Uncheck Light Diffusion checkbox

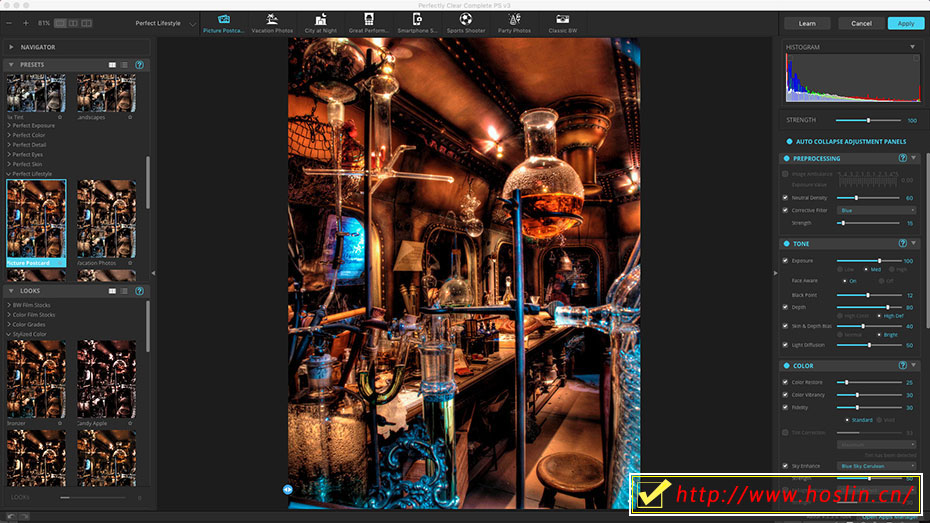point(785,345)
